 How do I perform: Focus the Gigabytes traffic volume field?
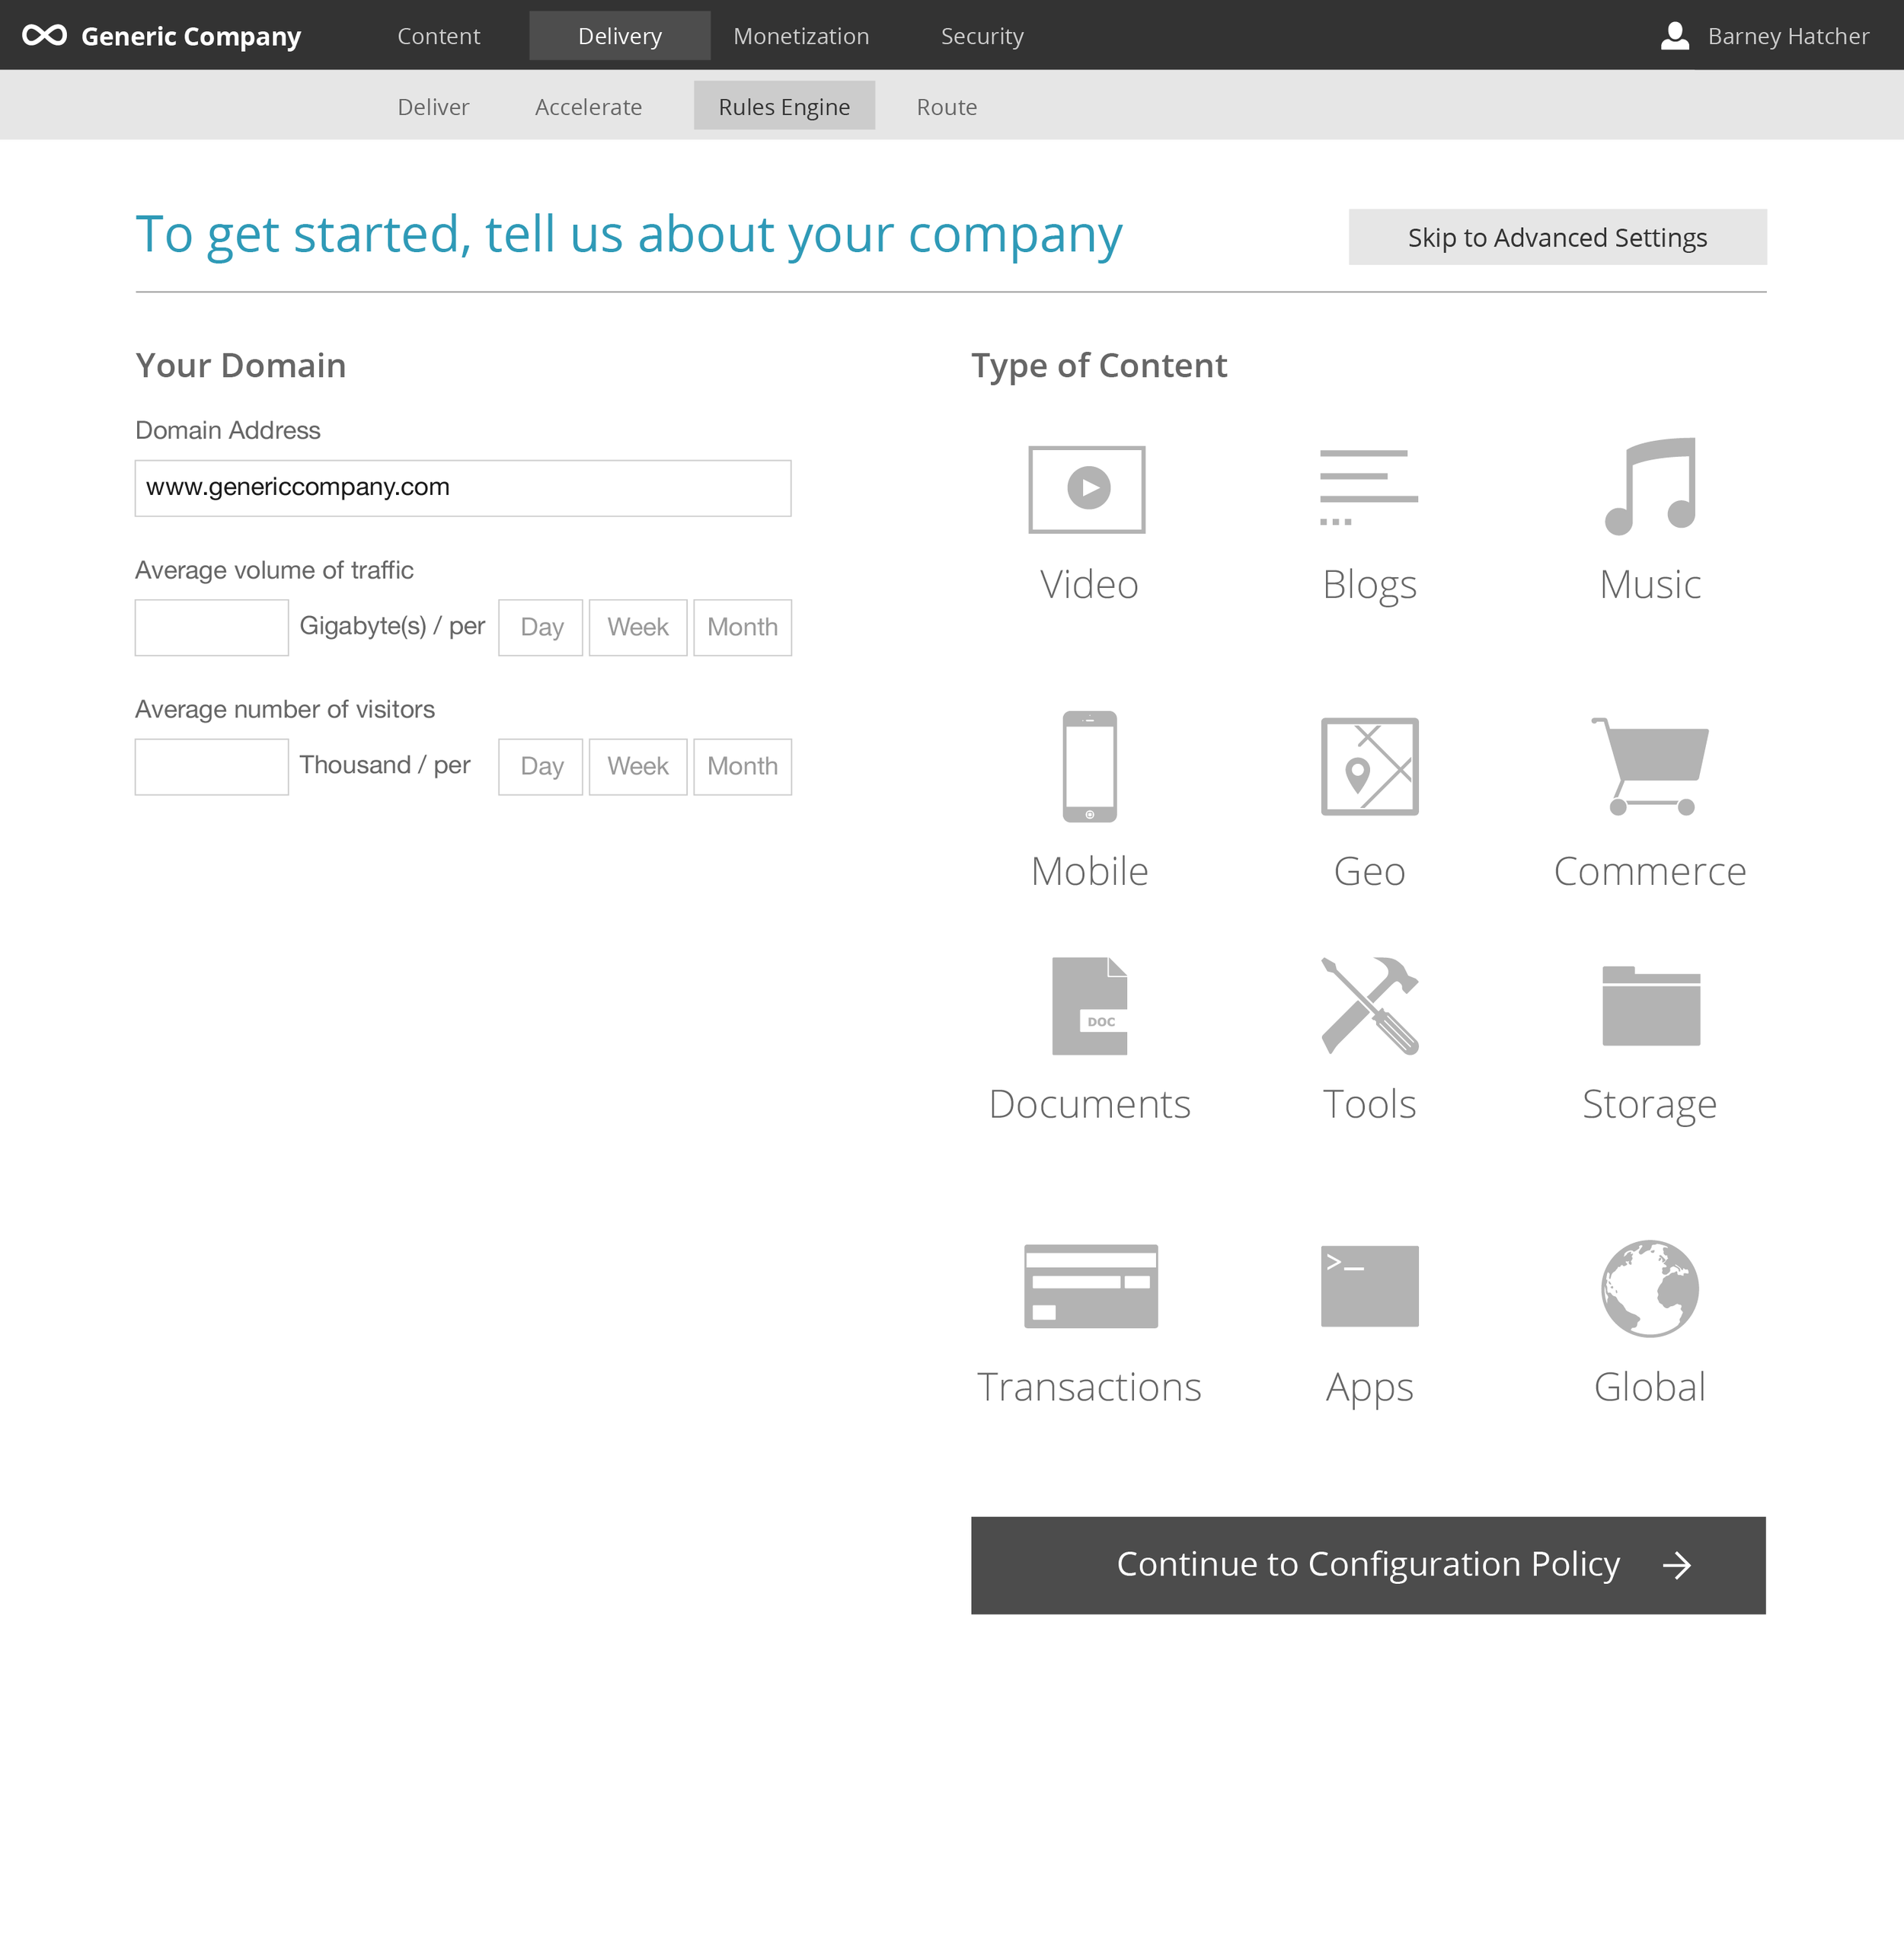[212, 628]
